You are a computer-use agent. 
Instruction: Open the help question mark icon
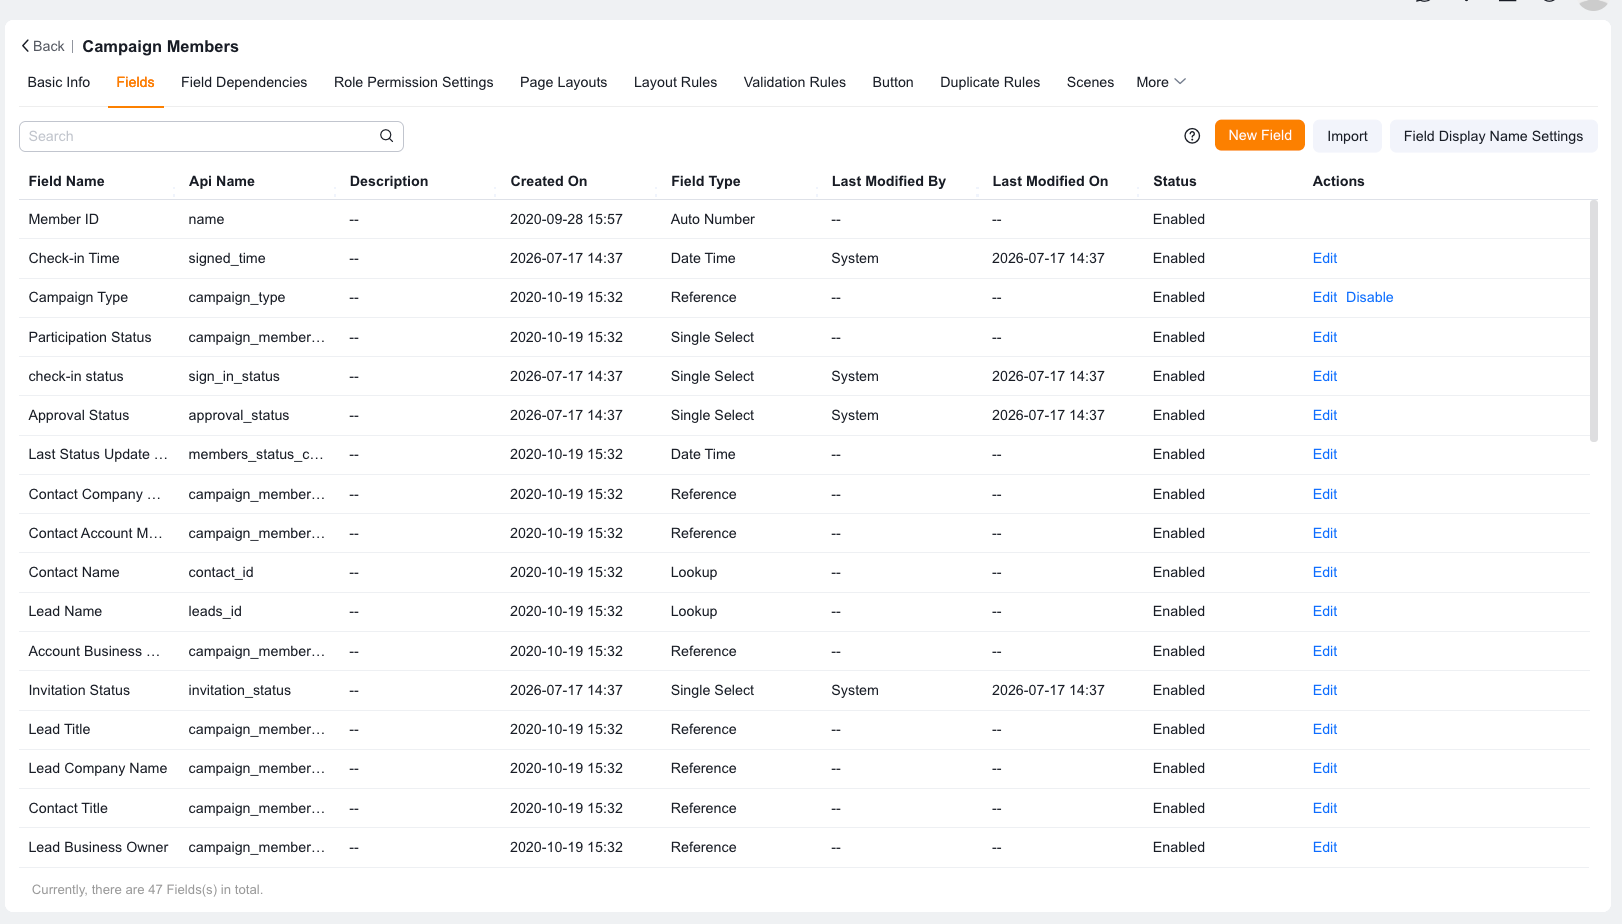pyautogui.click(x=1192, y=136)
